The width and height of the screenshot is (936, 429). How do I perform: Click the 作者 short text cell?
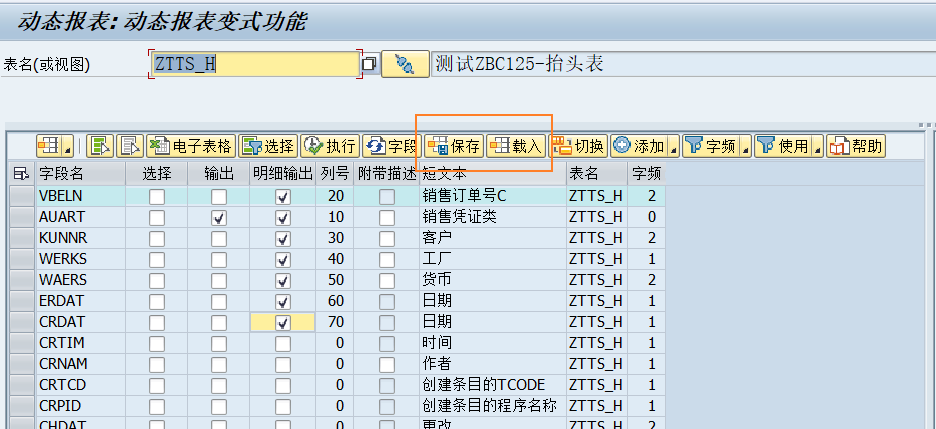[493, 364]
